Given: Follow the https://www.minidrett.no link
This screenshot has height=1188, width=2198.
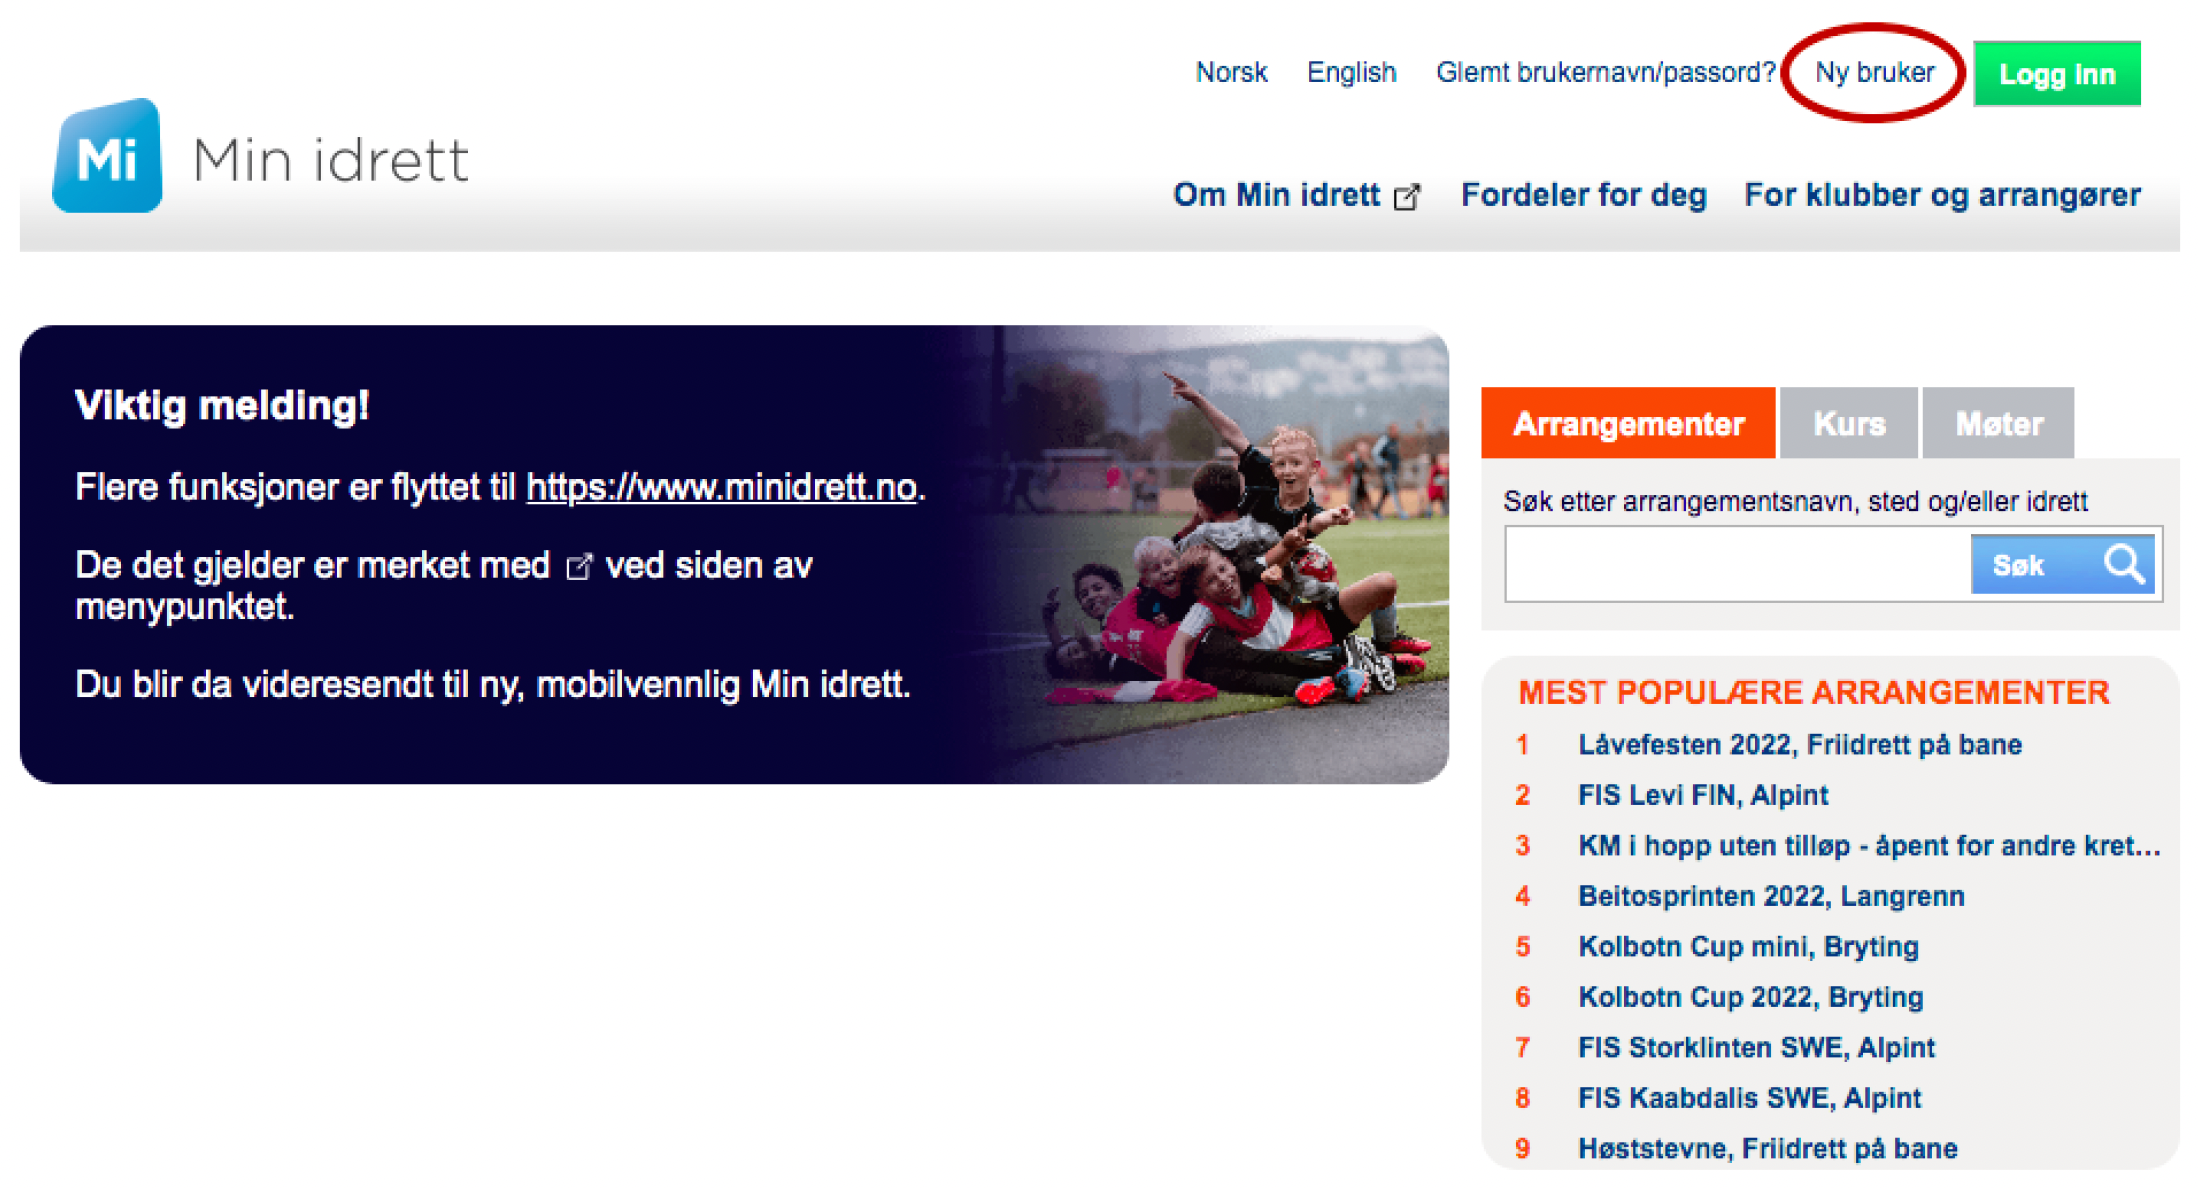Looking at the screenshot, I should [721, 487].
